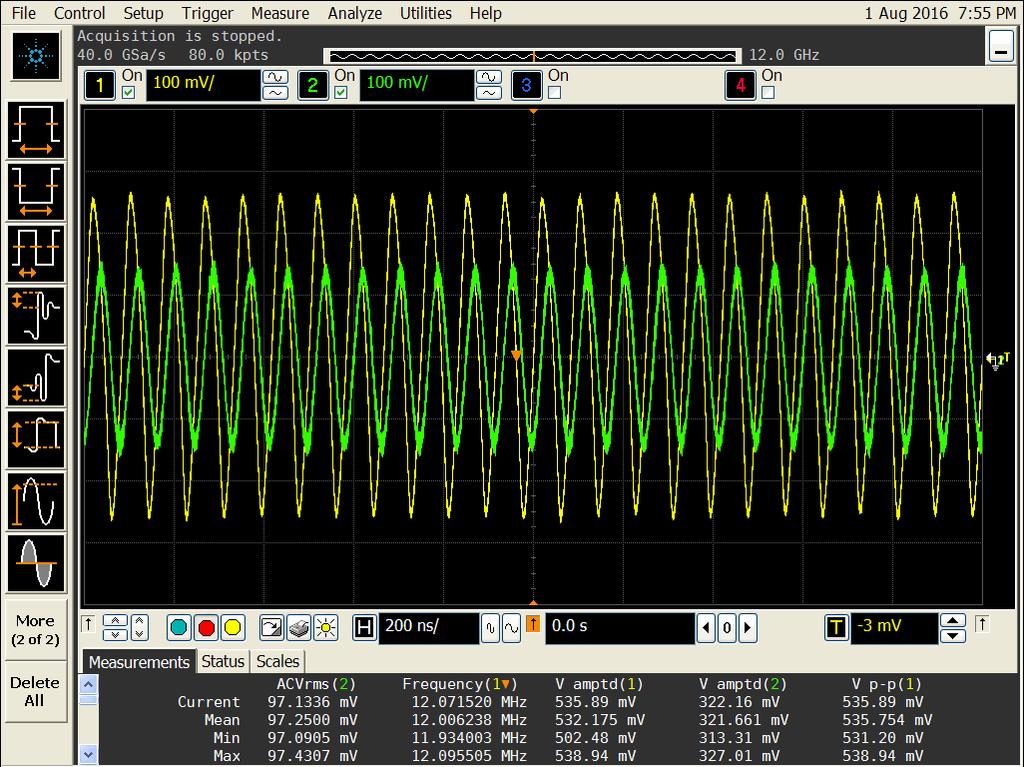Click the More (2 of 2) button
This screenshot has width=1024, height=767.
pos(35,630)
